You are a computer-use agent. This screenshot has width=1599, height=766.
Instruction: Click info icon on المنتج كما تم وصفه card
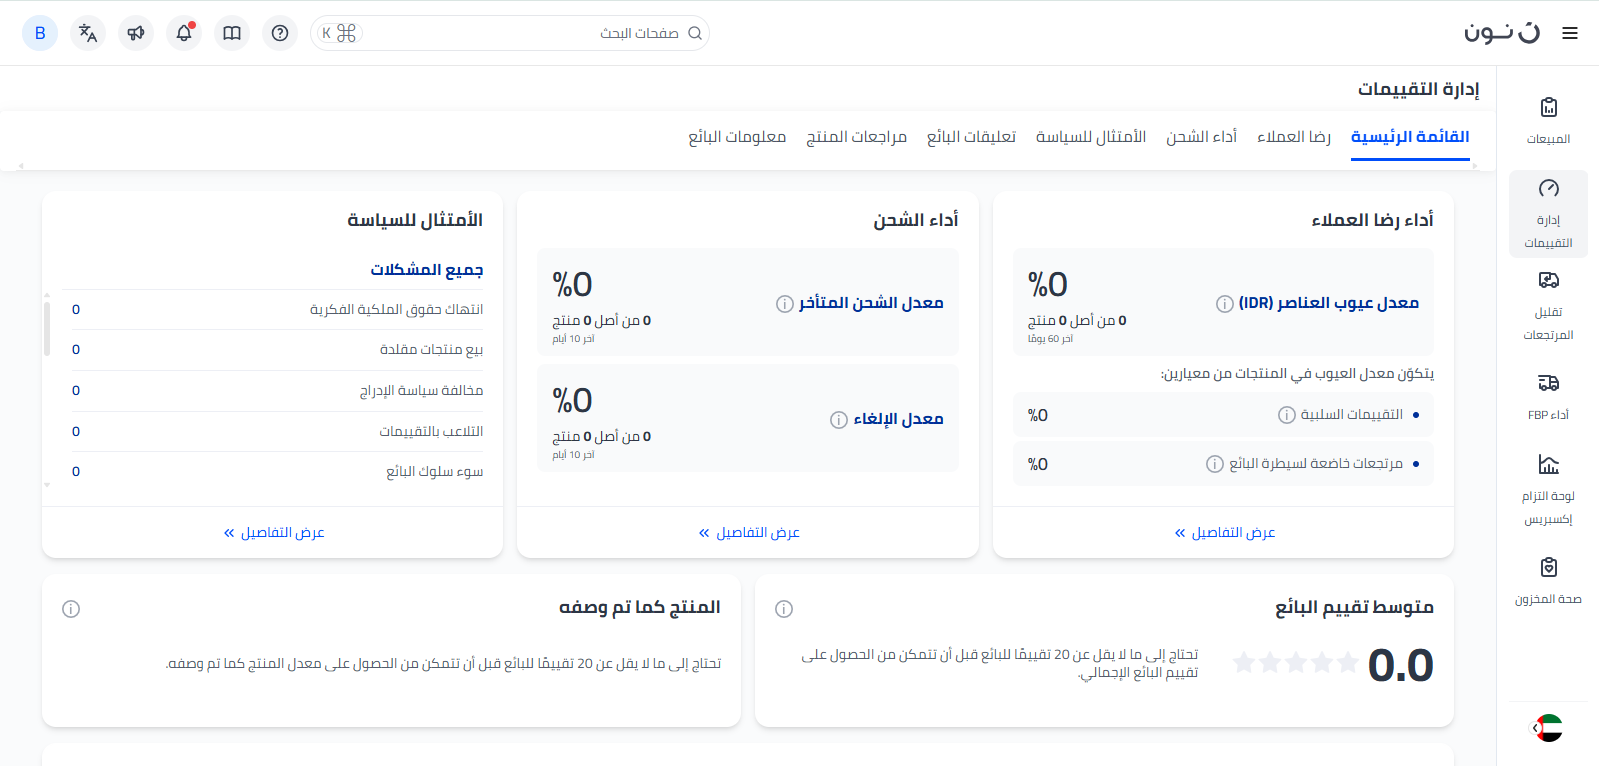[71, 609]
